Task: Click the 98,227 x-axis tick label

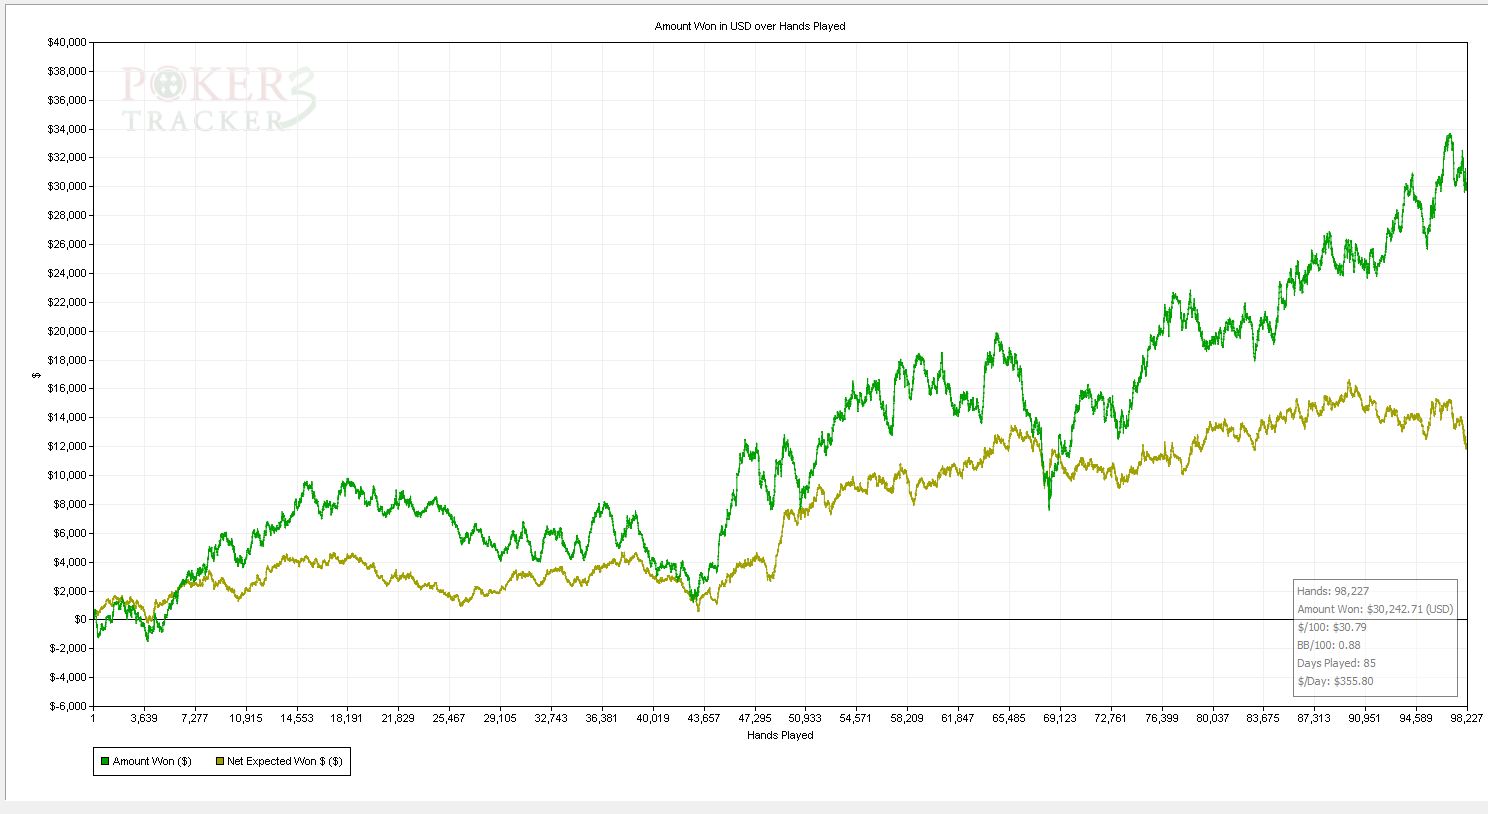Action: click(x=1466, y=718)
